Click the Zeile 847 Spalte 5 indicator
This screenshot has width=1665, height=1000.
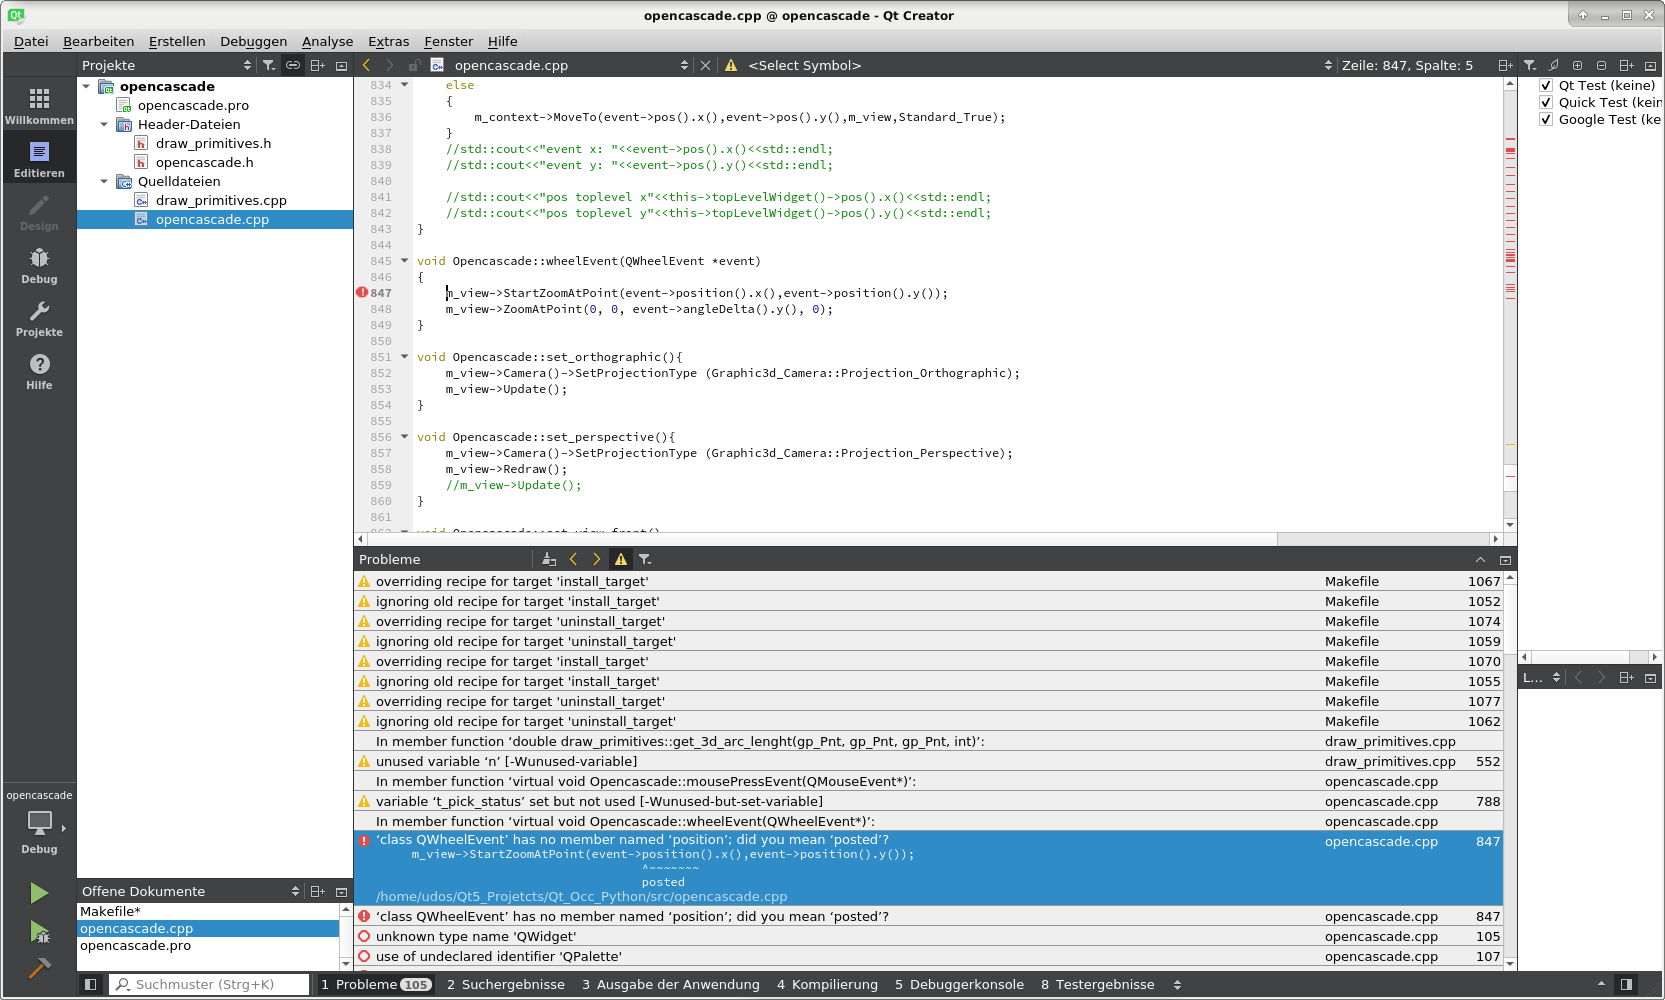(1407, 65)
